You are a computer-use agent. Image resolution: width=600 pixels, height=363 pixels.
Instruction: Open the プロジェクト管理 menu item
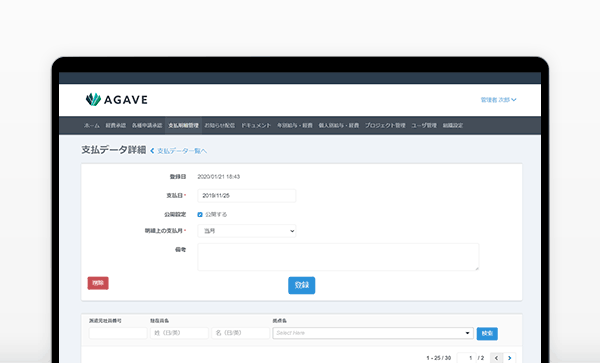(x=385, y=125)
